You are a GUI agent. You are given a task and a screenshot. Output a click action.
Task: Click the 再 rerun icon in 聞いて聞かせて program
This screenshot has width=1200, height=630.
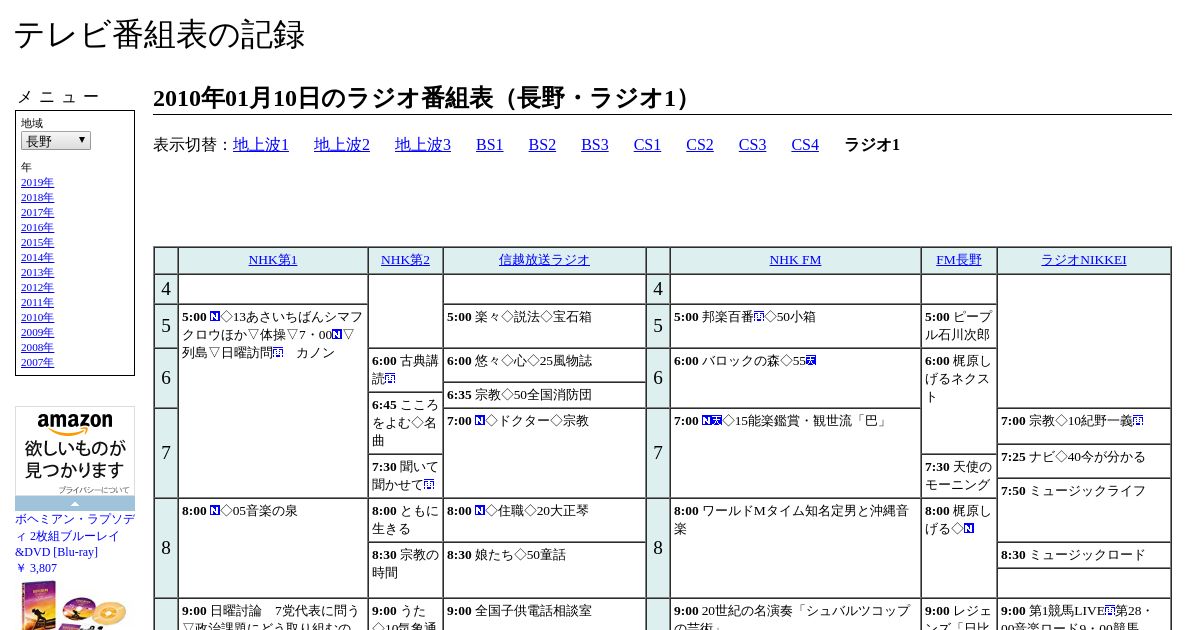pyautogui.click(x=429, y=485)
